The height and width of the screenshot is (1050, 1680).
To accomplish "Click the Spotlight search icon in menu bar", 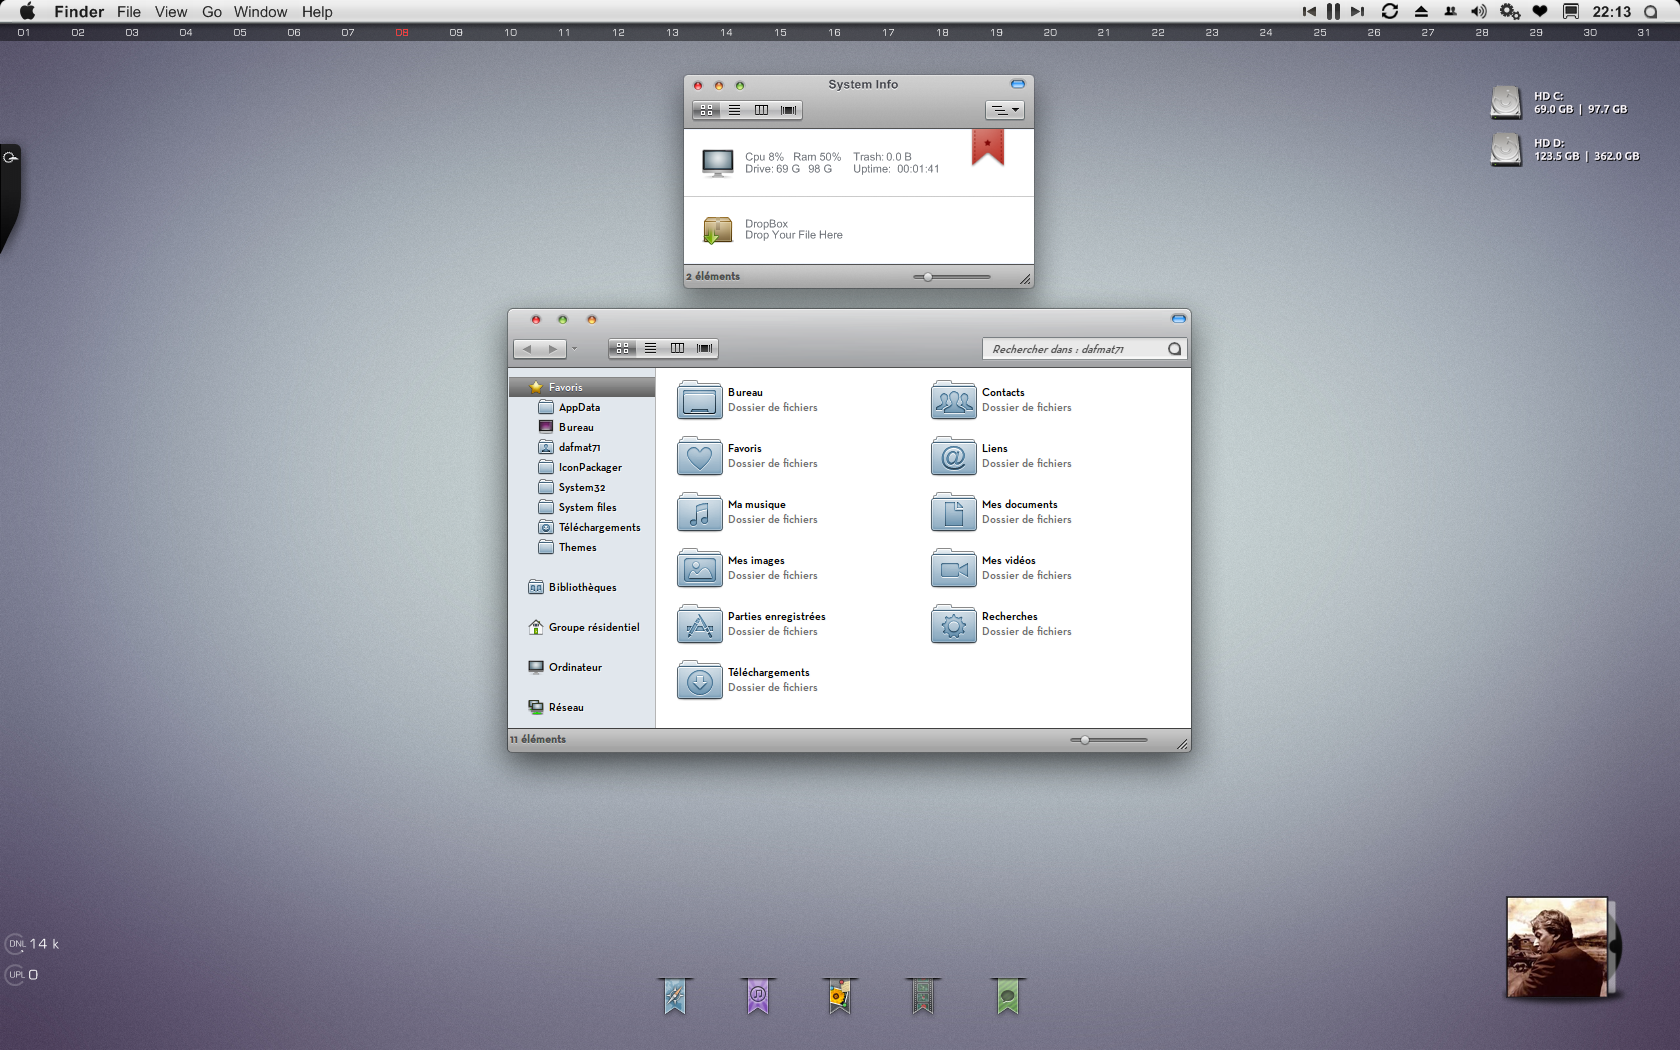I will pyautogui.click(x=1651, y=11).
